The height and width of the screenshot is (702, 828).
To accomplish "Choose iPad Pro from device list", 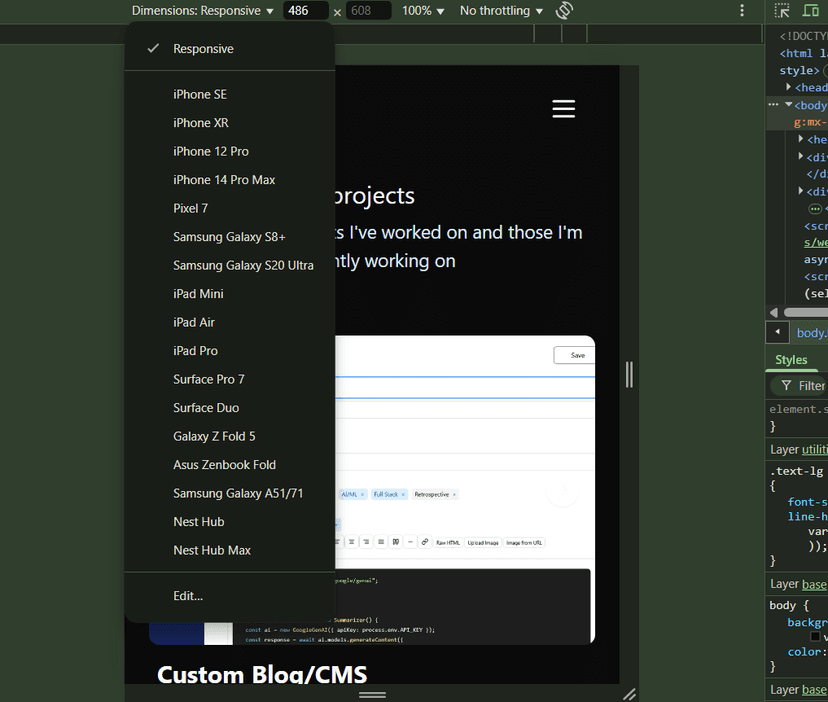I will click(x=230, y=351).
